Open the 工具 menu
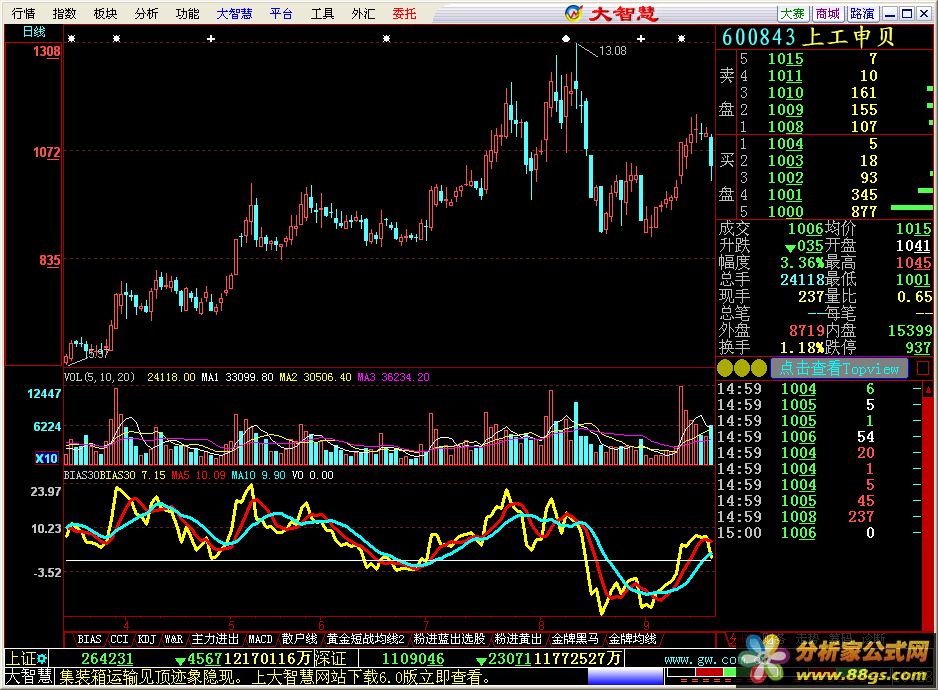 point(322,13)
